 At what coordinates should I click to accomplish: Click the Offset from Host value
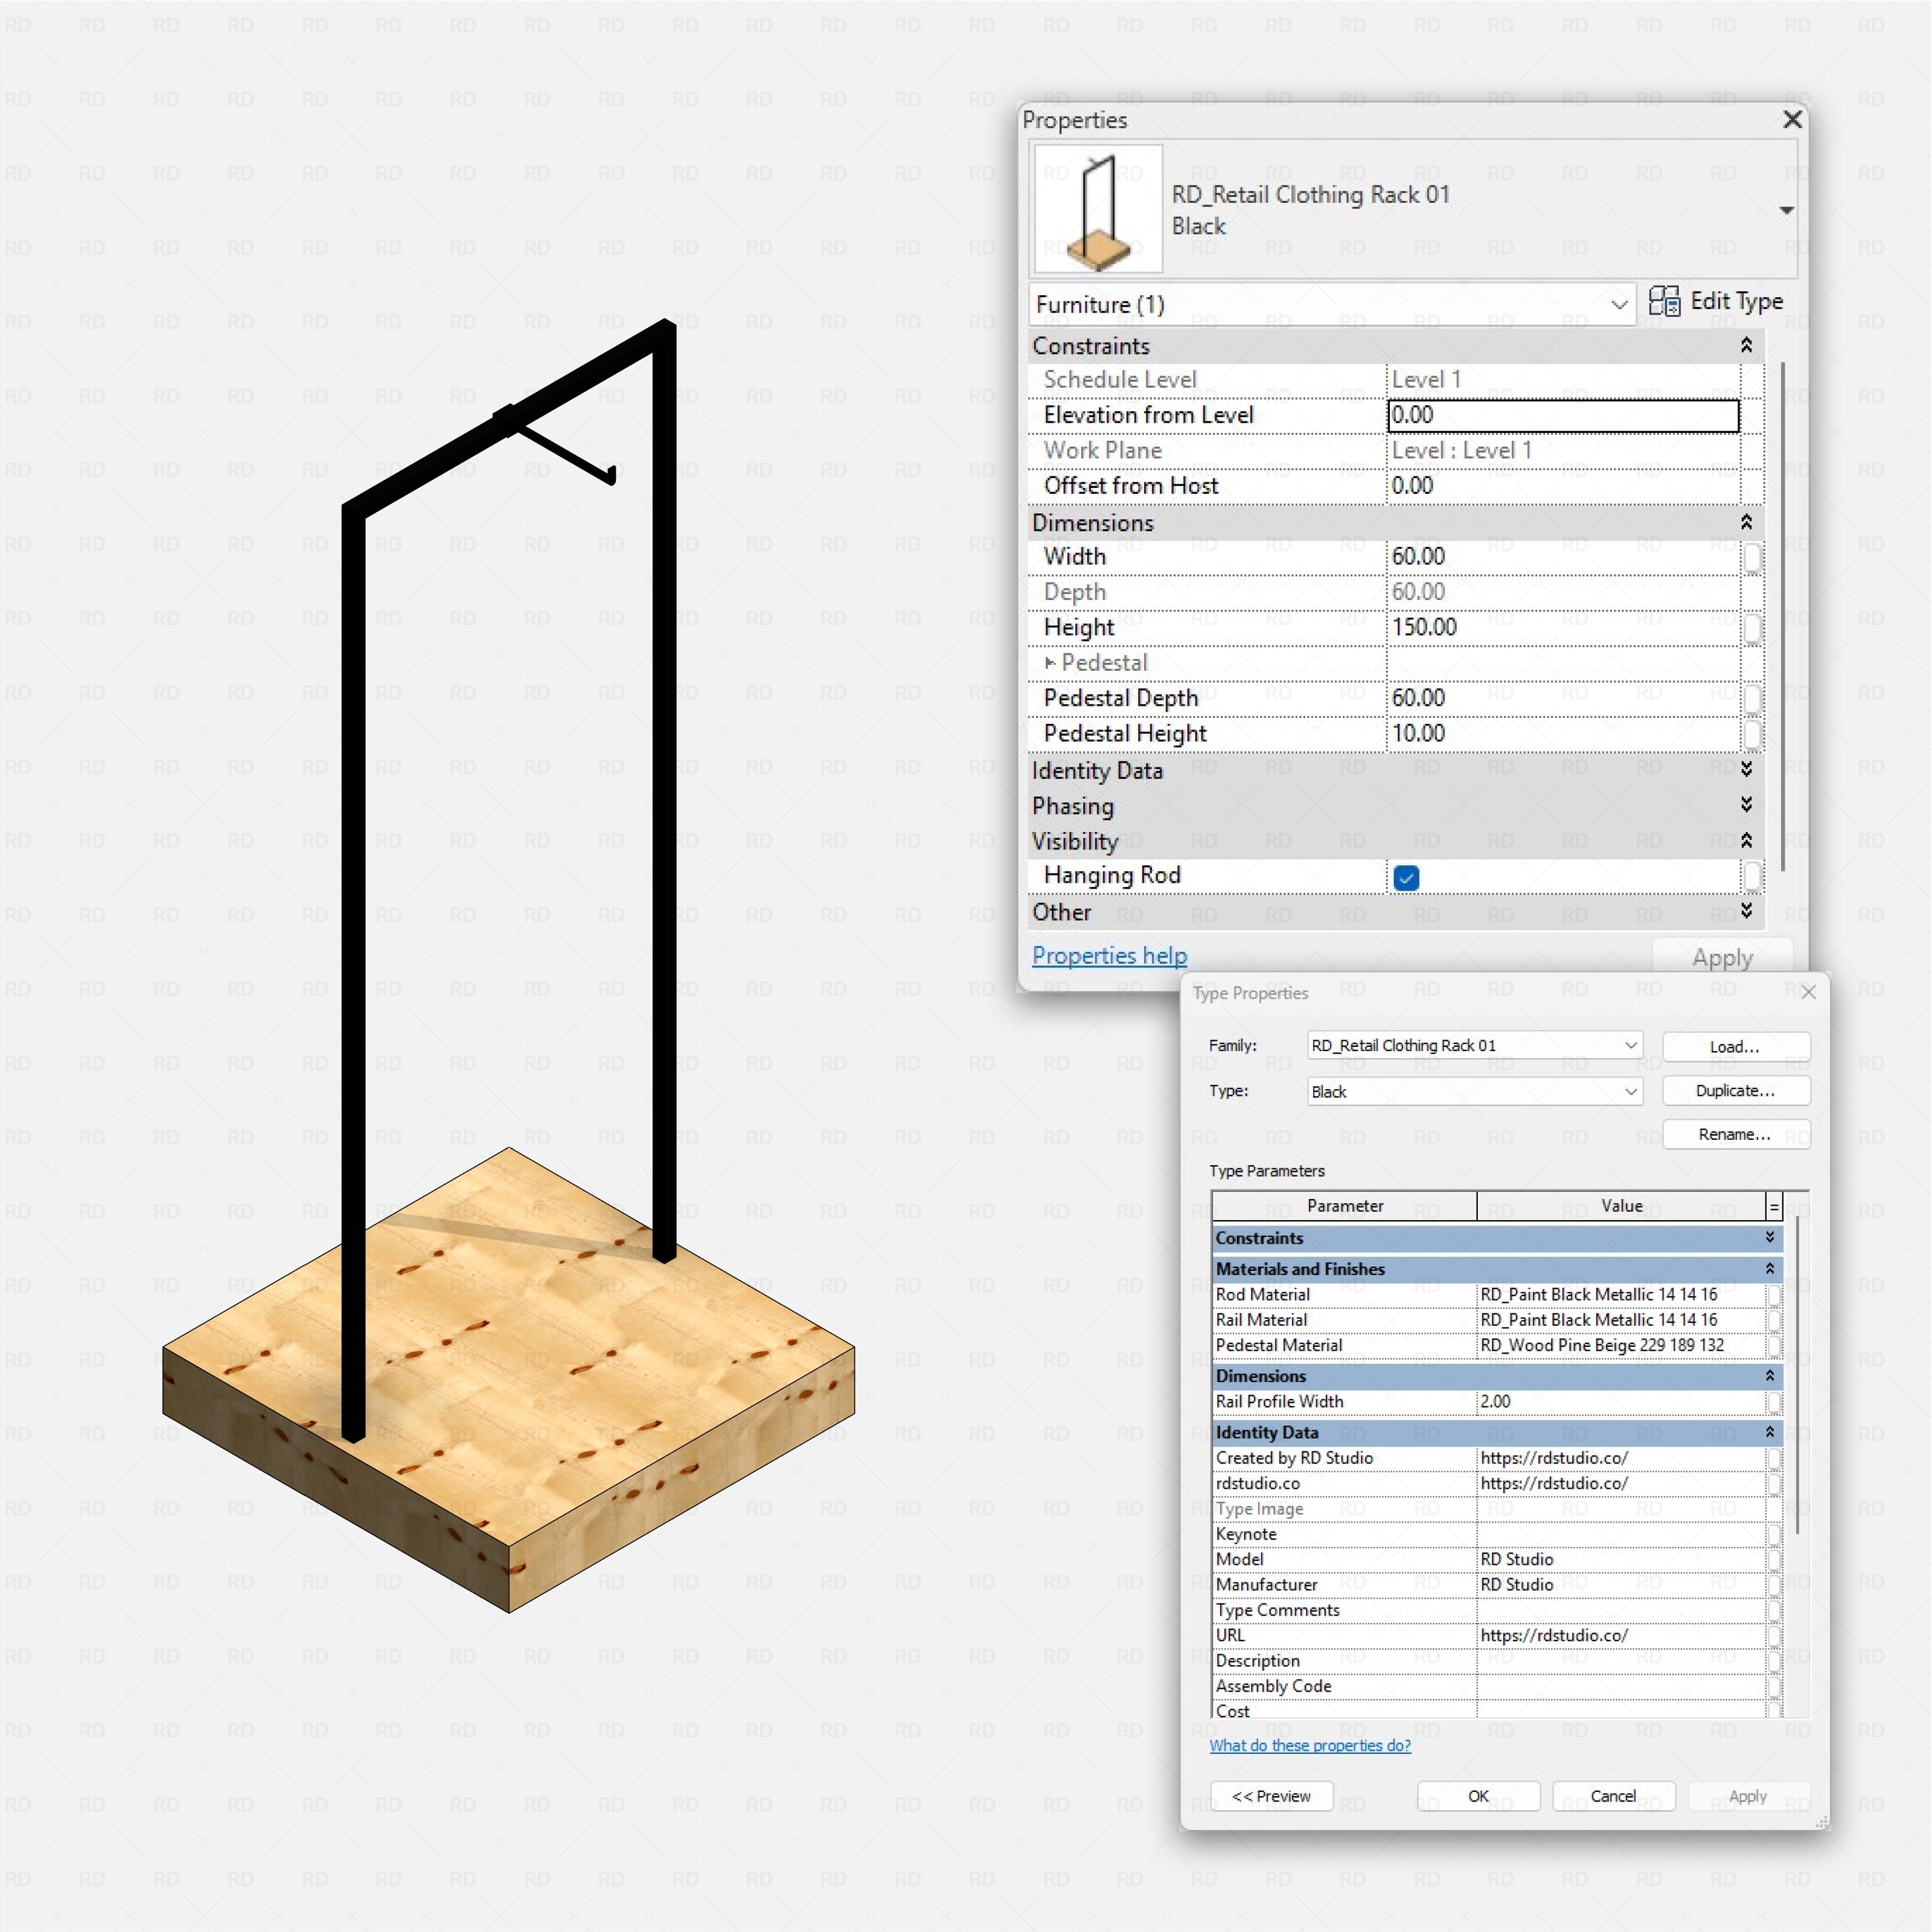1563,486
